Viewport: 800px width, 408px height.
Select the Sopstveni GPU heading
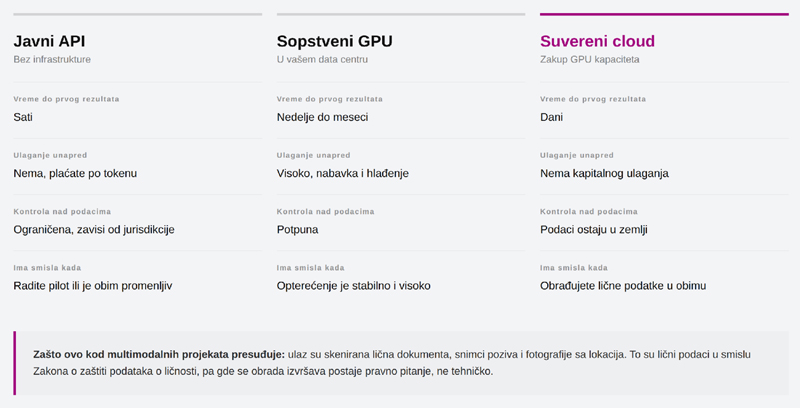click(x=335, y=41)
